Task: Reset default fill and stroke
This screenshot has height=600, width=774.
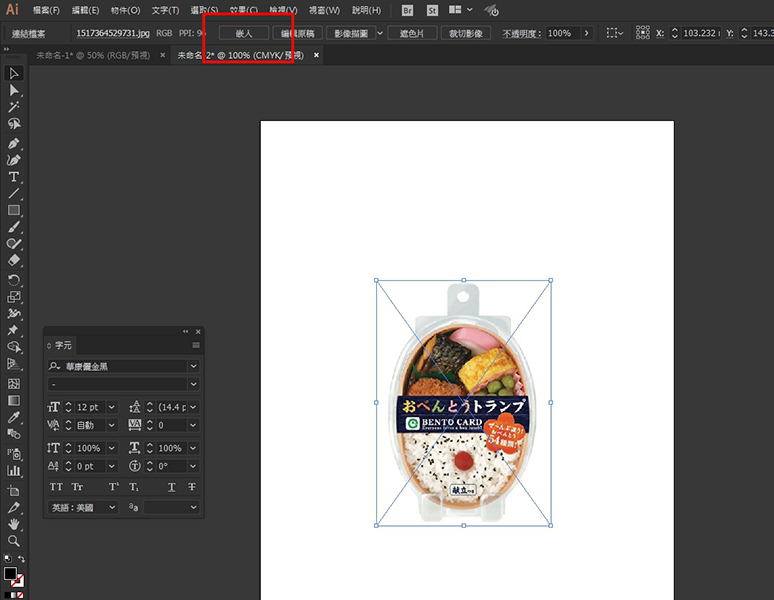Action: pyautogui.click(x=7, y=559)
